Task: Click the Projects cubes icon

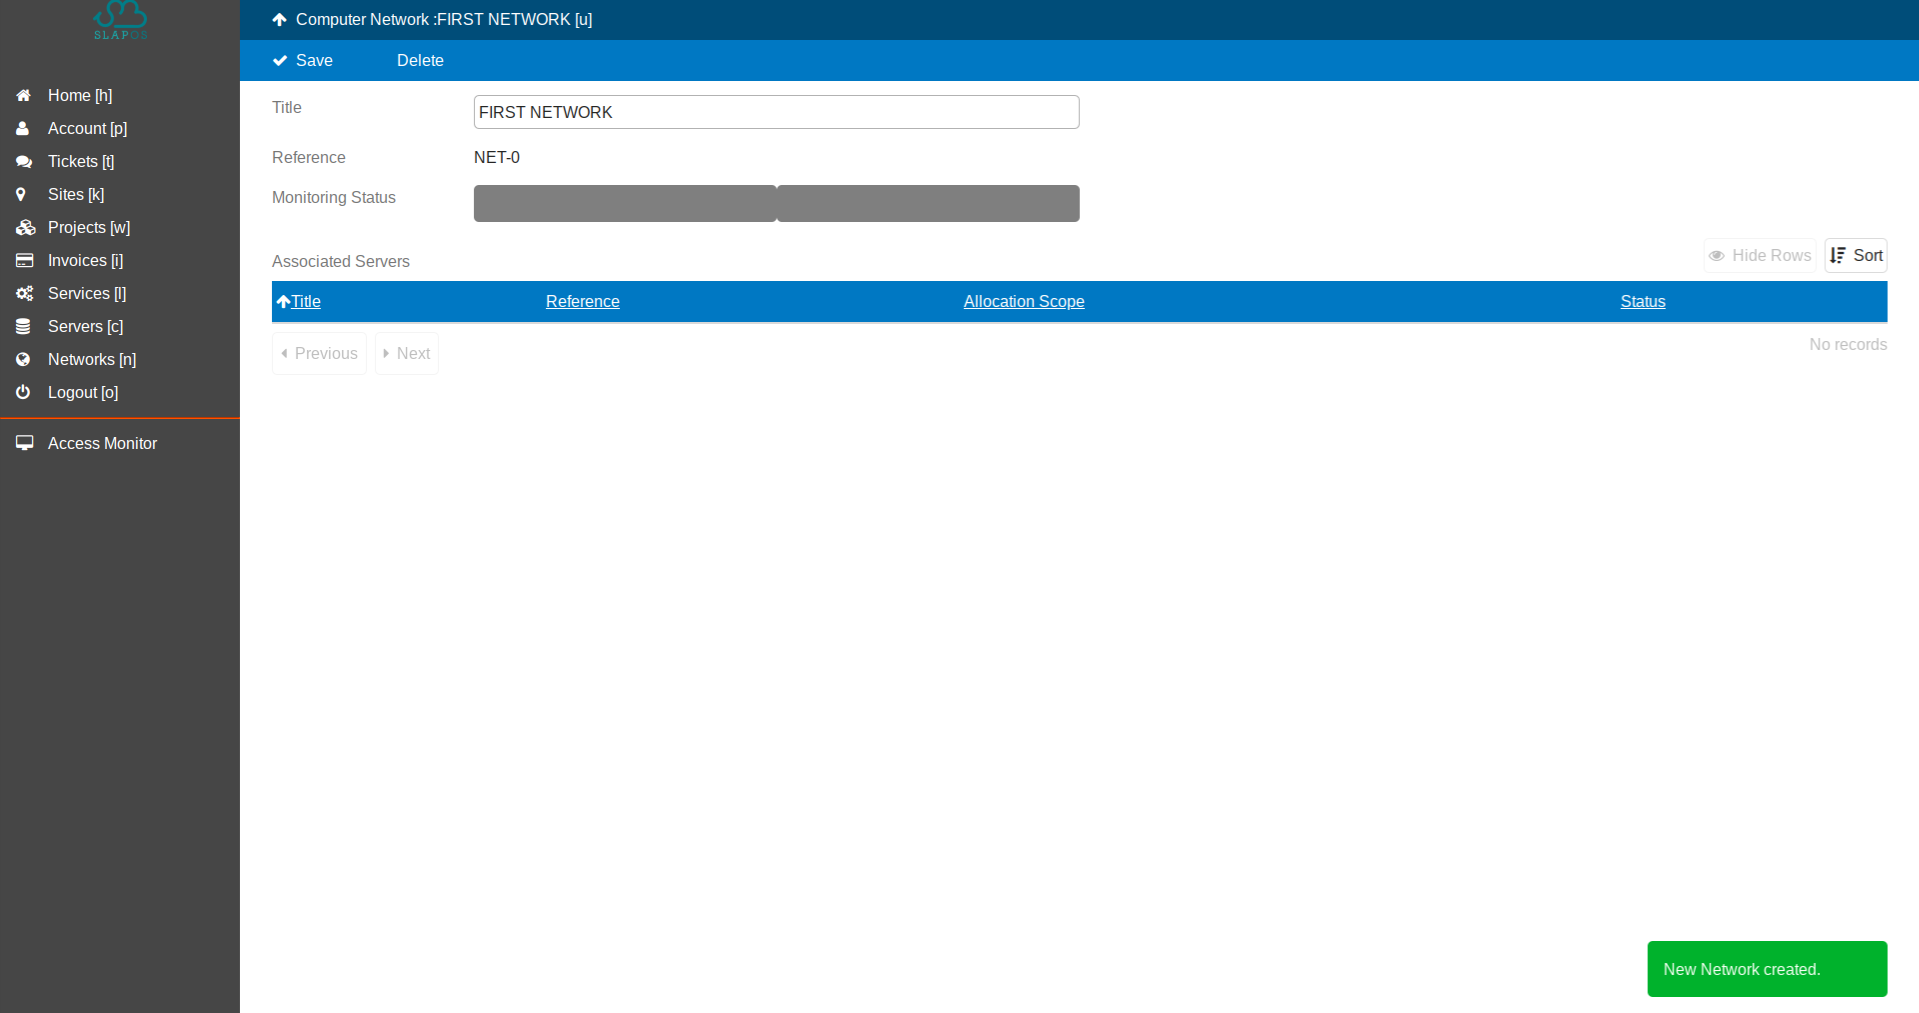Action: pos(25,228)
